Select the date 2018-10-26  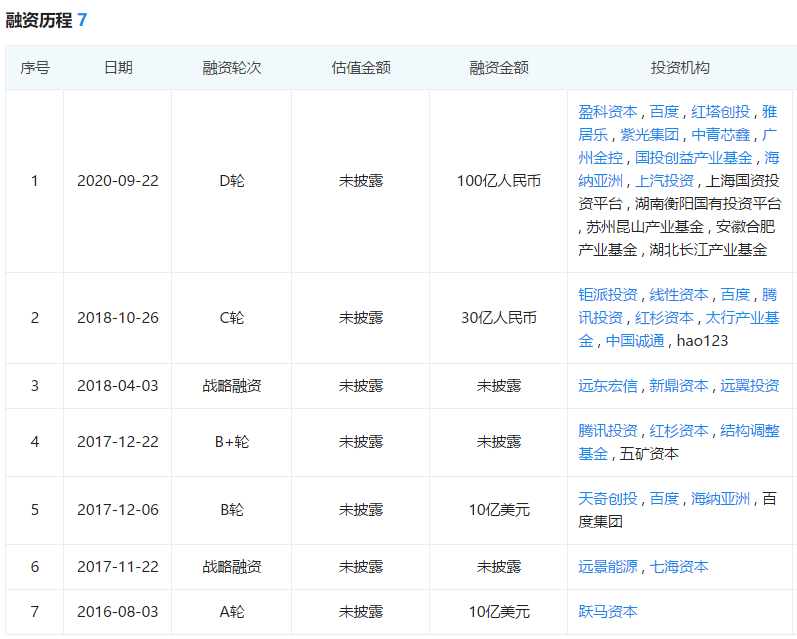click(x=118, y=318)
